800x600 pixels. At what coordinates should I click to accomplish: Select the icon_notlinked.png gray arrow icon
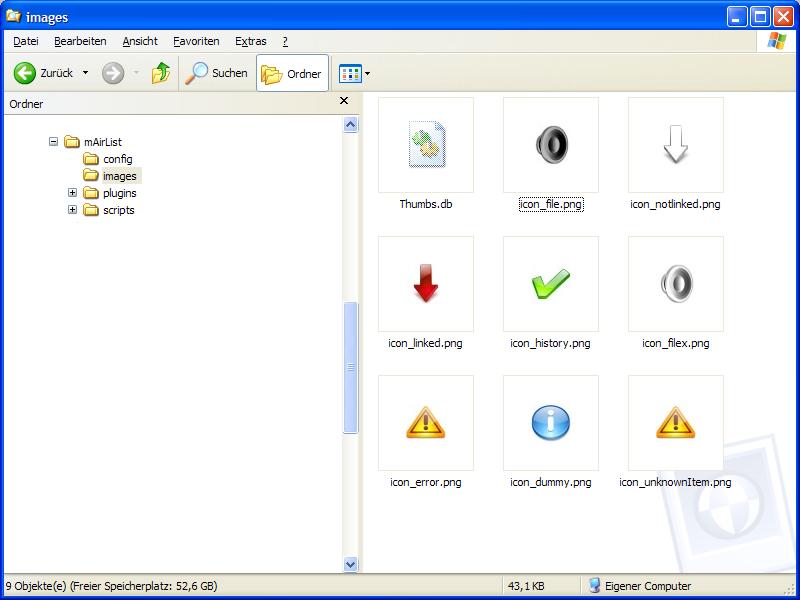click(675, 144)
